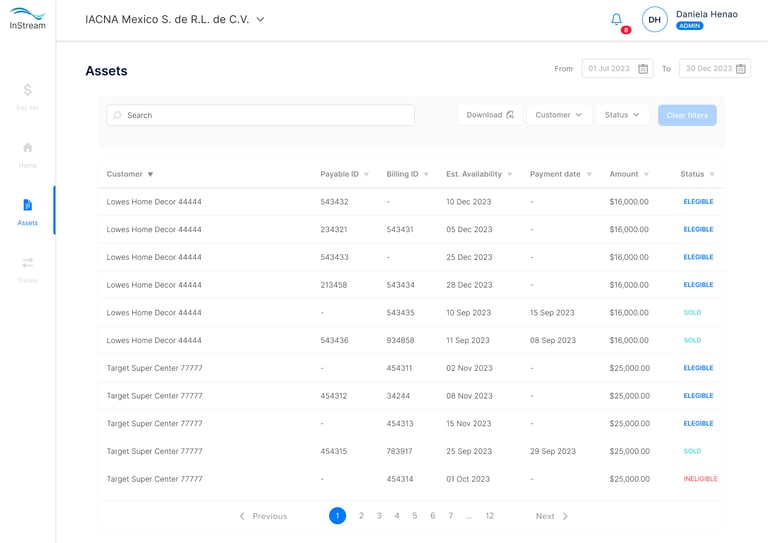Open the Status filter dropdown
The image size is (768, 543).
click(622, 115)
